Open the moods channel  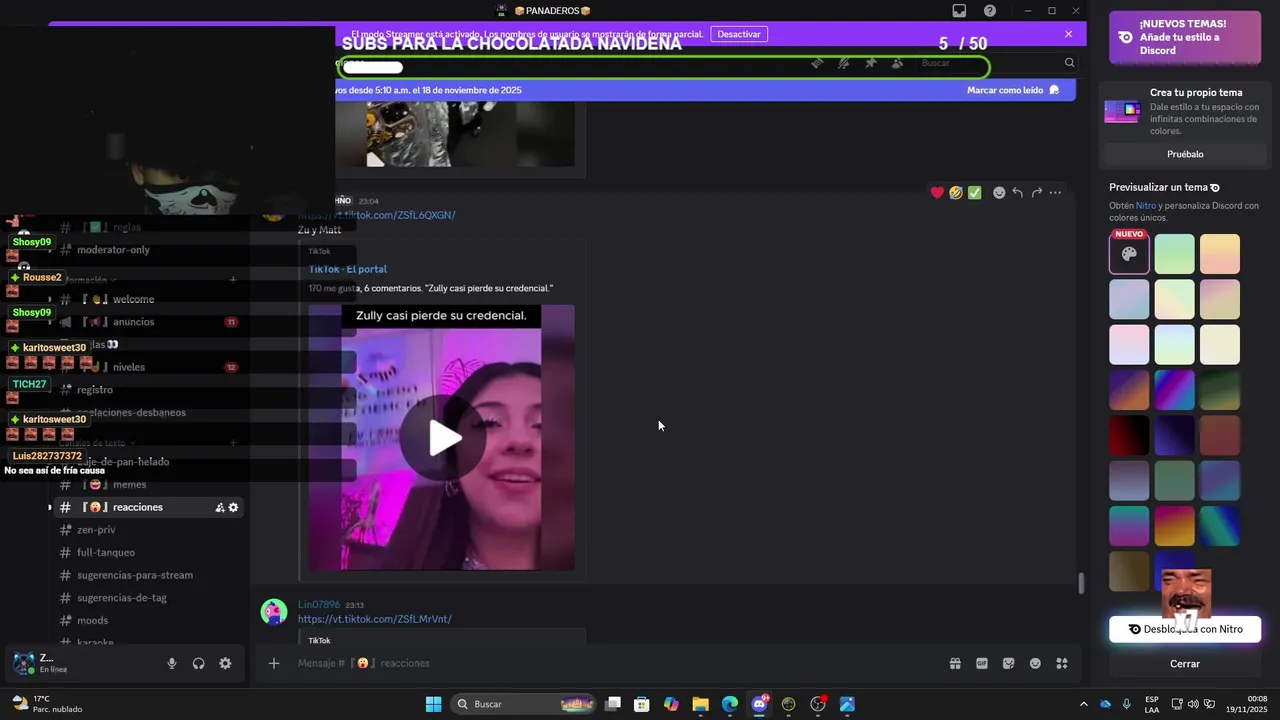point(92,621)
